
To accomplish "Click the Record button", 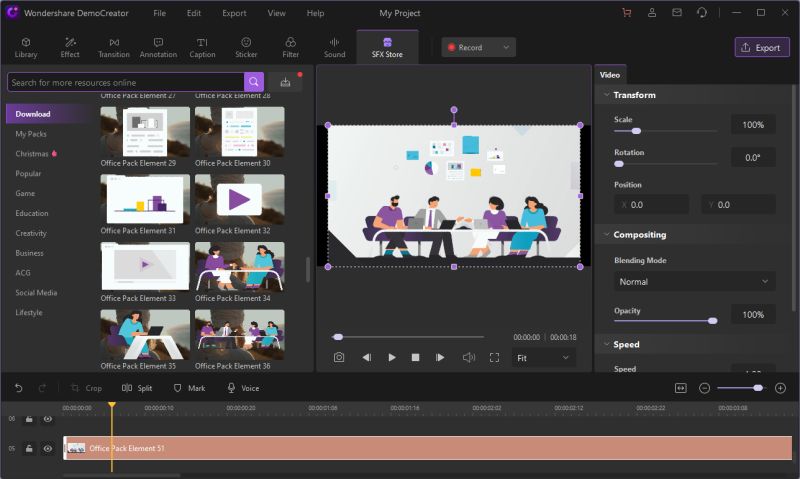I will tap(470, 47).
